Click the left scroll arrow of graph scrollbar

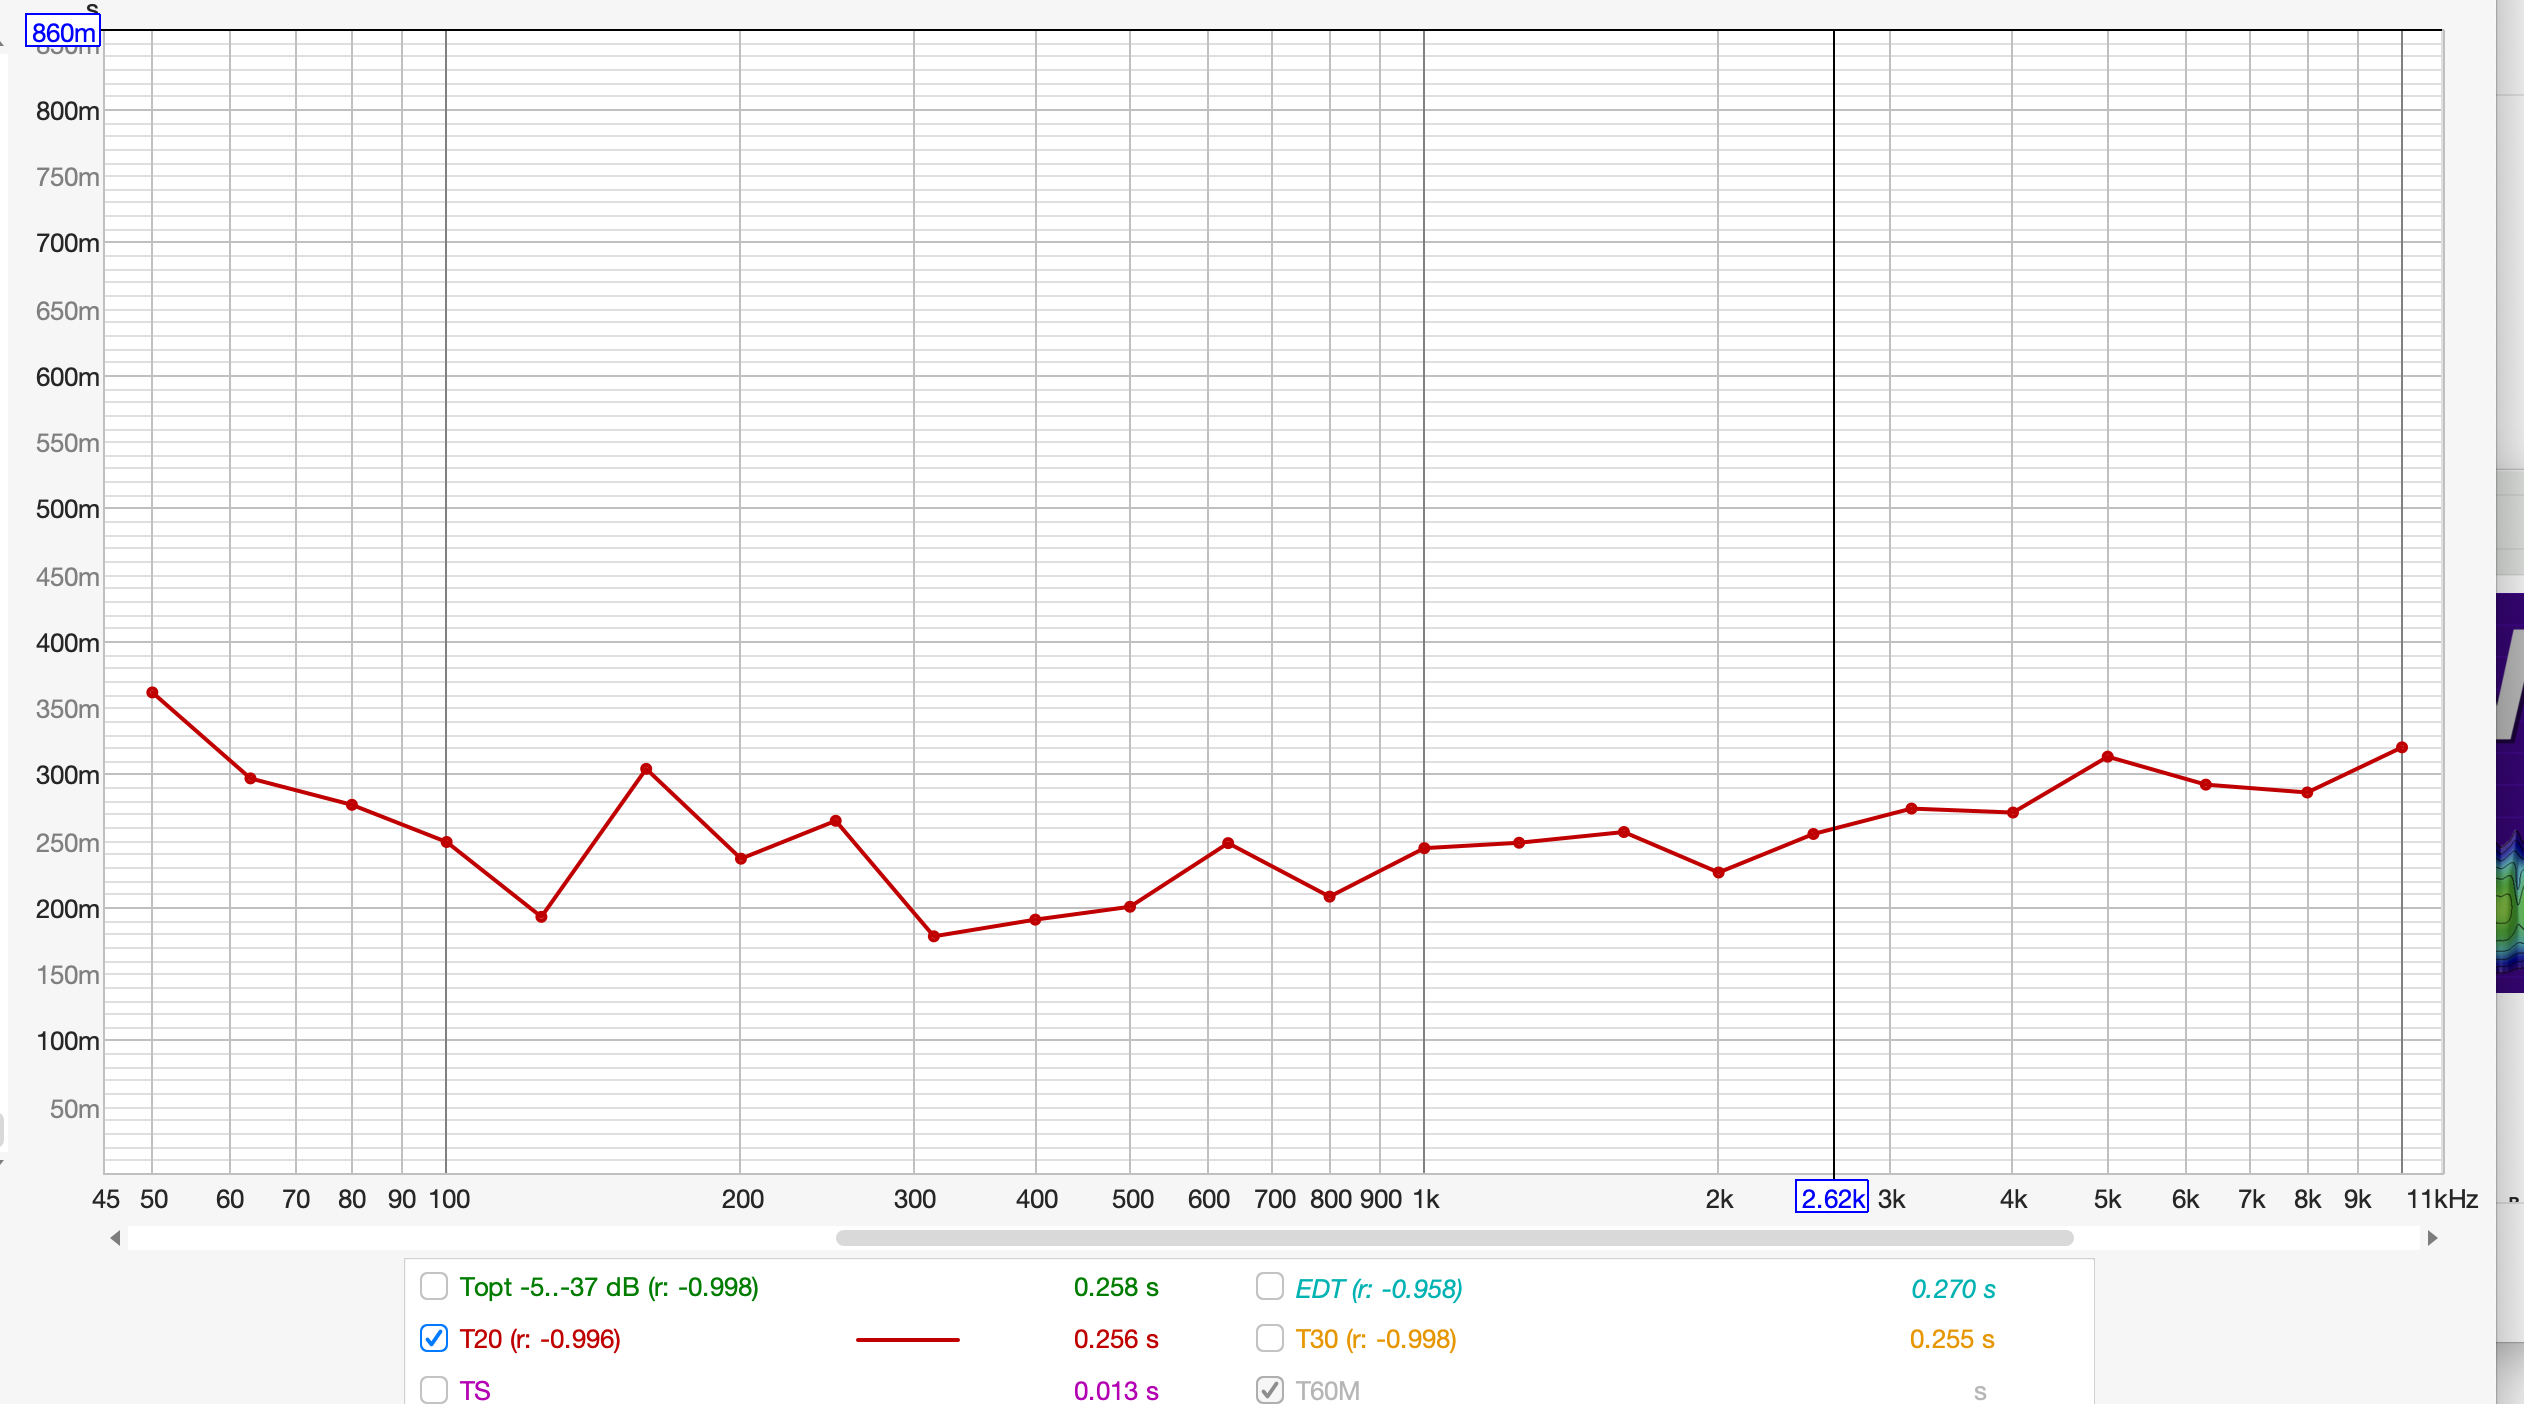click(116, 1238)
